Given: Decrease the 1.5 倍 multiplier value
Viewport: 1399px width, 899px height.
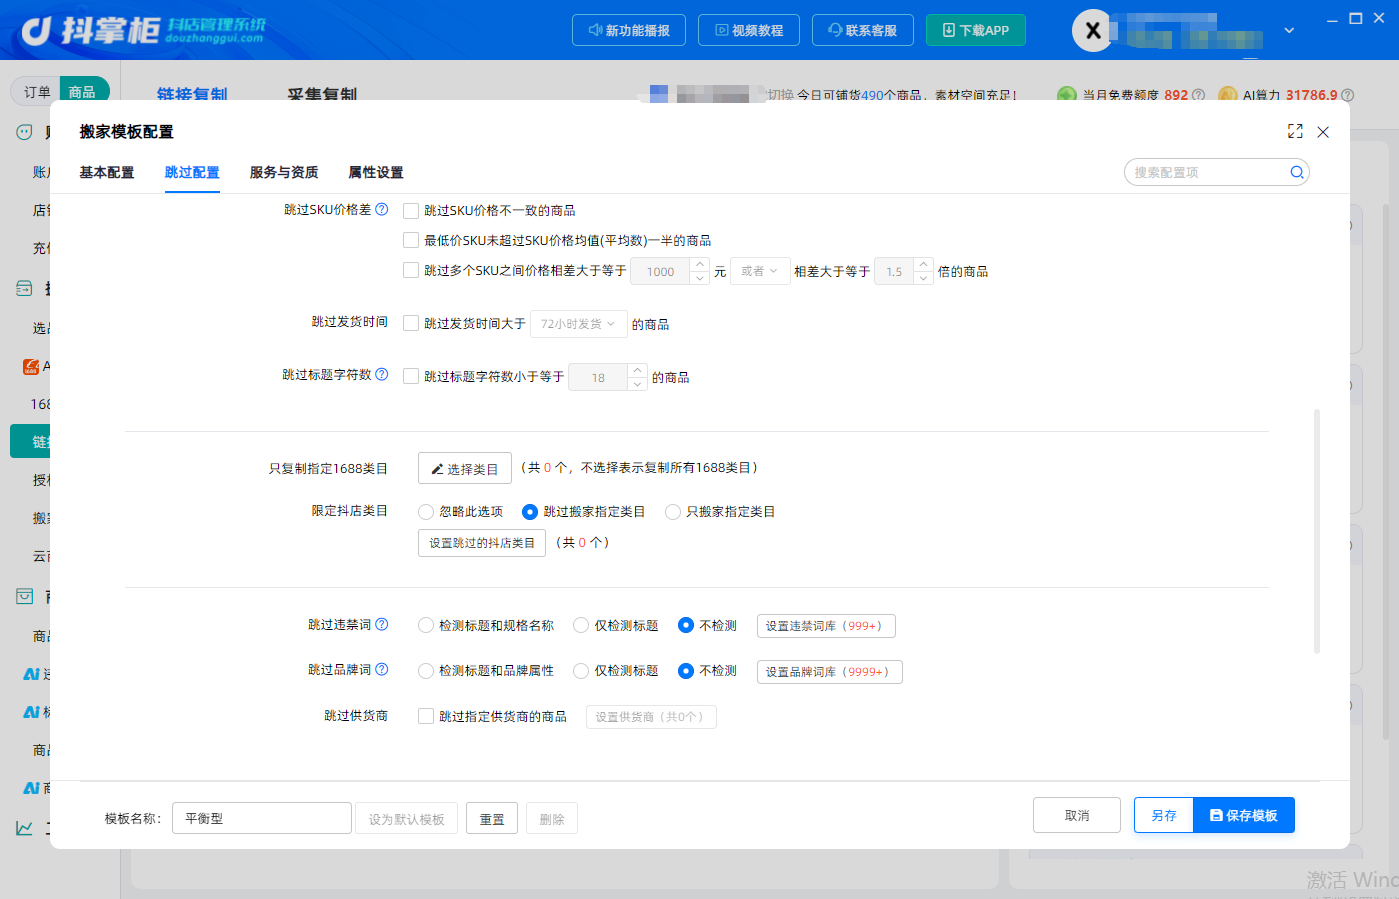Looking at the screenshot, I should click(x=924, y=278).
